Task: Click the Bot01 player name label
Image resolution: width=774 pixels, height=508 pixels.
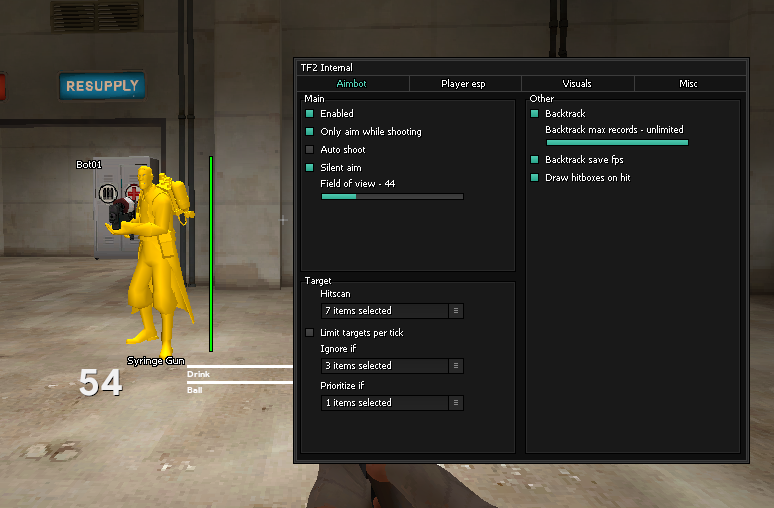Action: 89,164
